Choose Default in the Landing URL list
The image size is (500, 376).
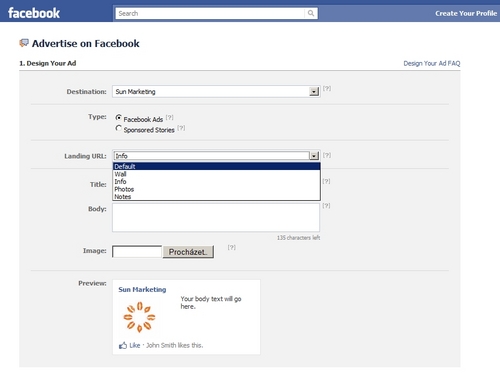click(x=216, y=166)
